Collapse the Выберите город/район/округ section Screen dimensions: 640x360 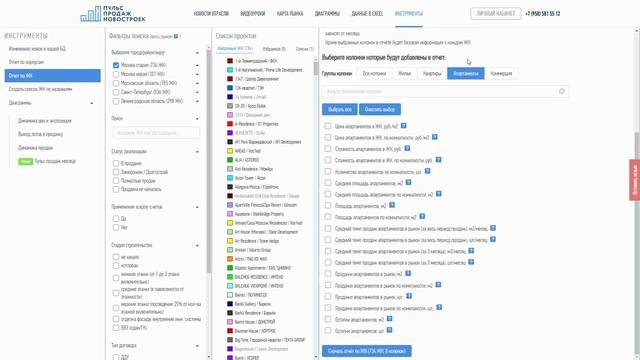click(197, 53)
